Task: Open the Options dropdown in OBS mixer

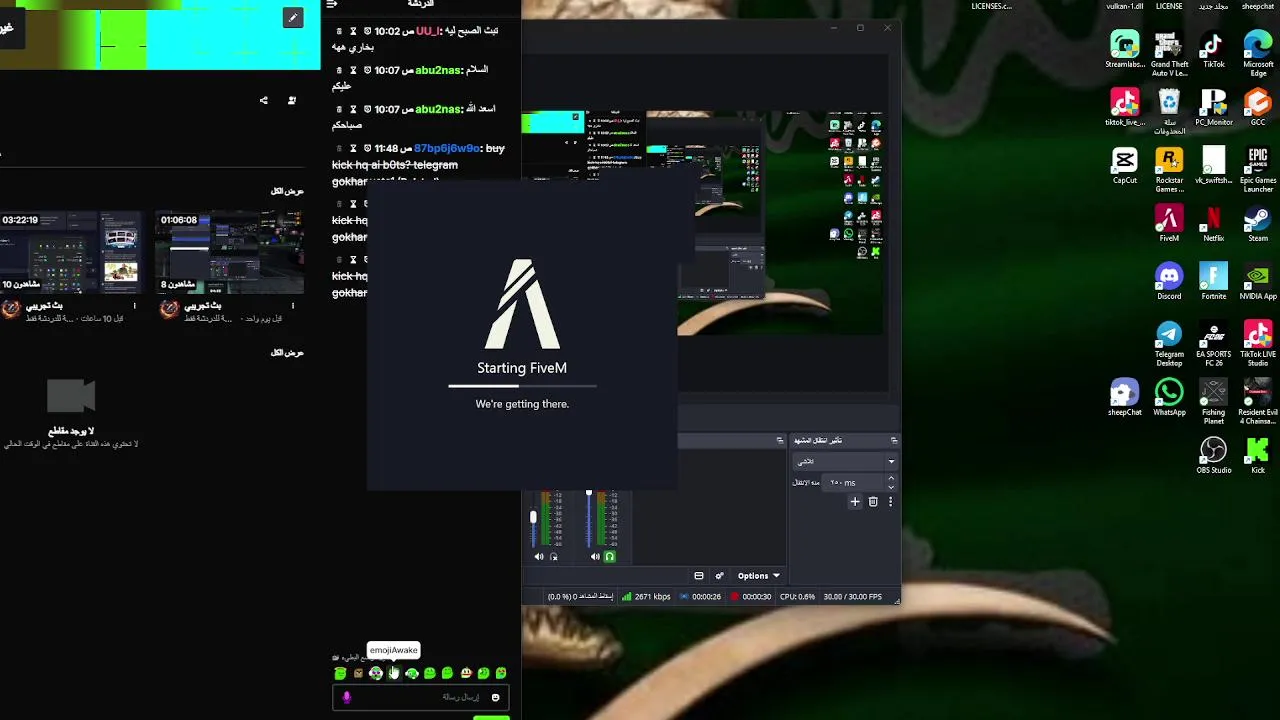Action: click(758, 576)
